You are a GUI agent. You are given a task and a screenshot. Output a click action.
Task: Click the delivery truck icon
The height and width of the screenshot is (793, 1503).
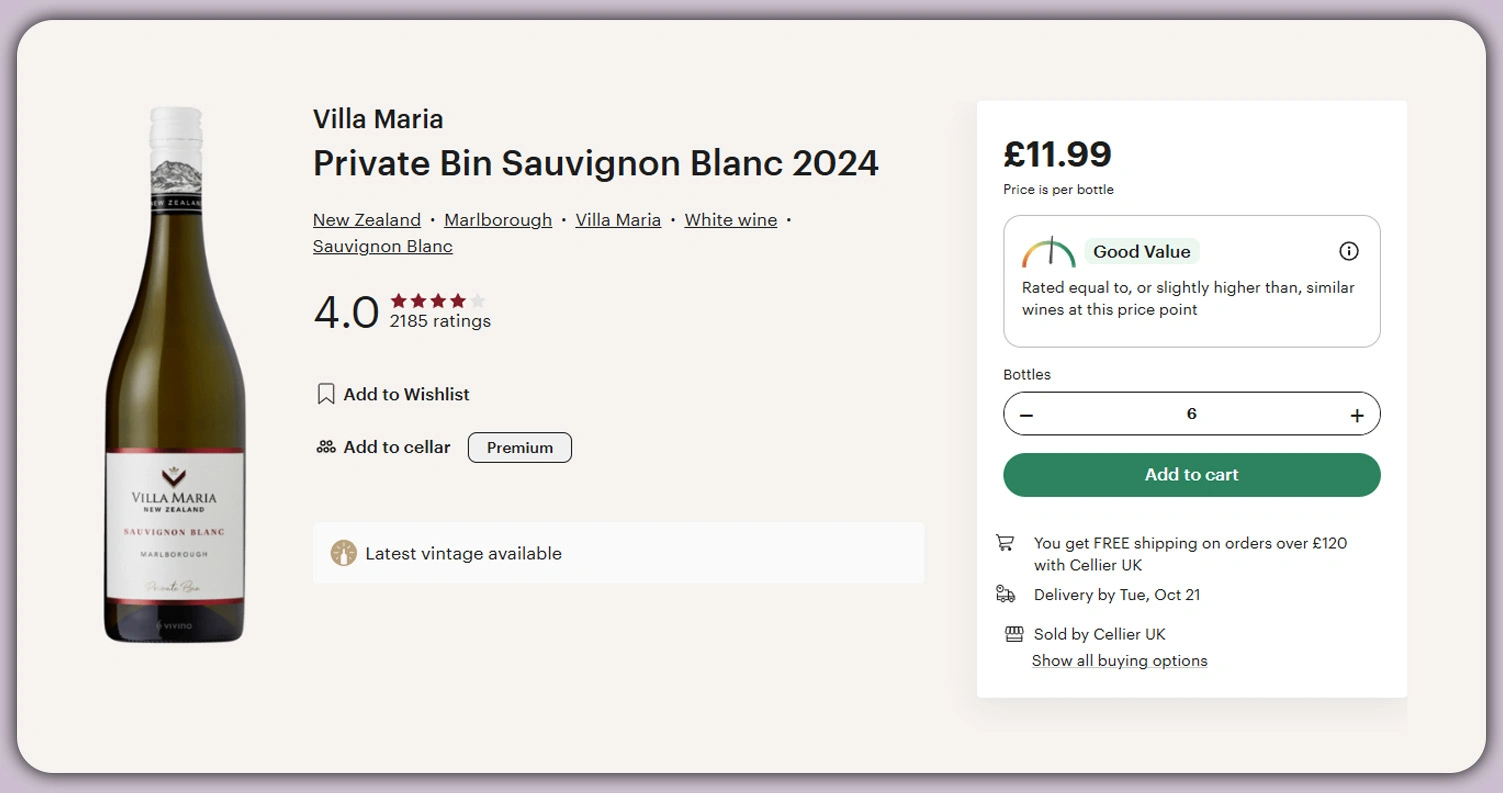point(1006,594)
